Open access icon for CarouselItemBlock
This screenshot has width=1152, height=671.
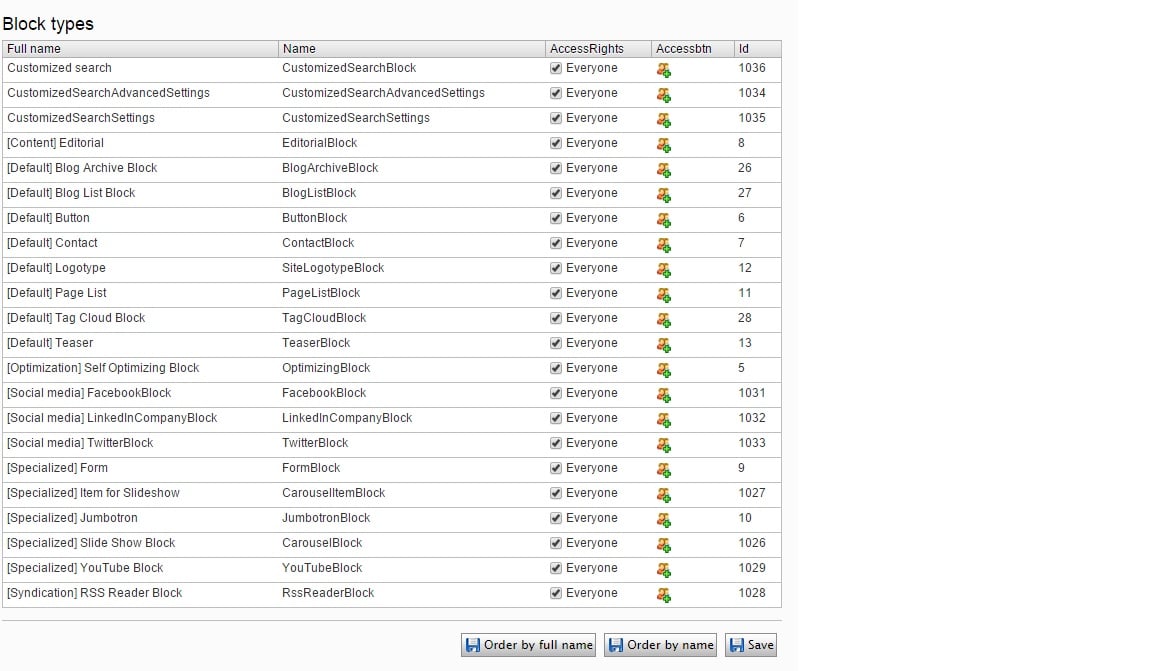663,495
